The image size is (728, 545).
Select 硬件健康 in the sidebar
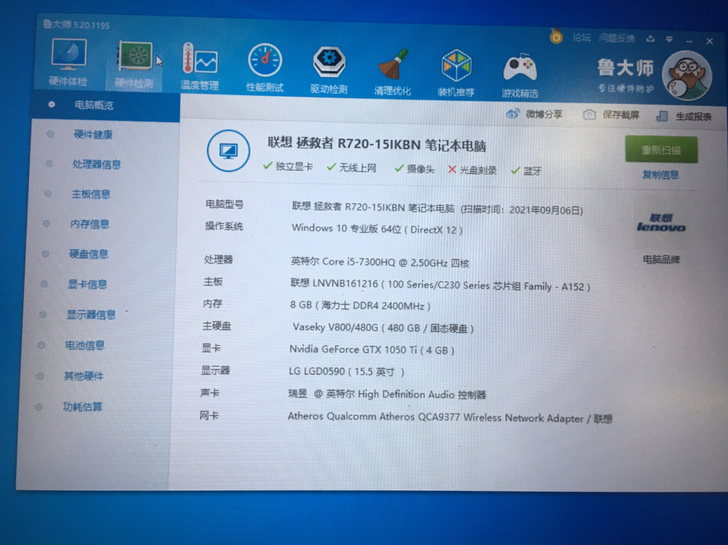point(93,135)
